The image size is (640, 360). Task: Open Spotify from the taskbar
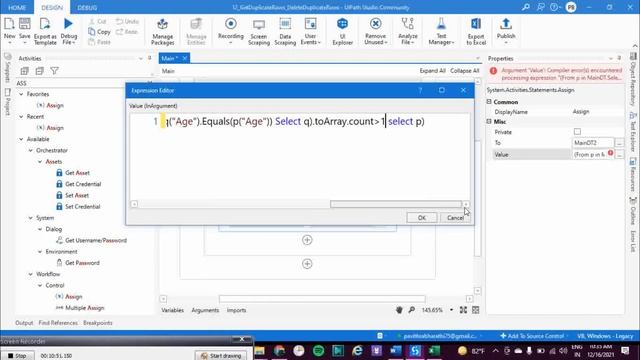(x=318, y=351)
